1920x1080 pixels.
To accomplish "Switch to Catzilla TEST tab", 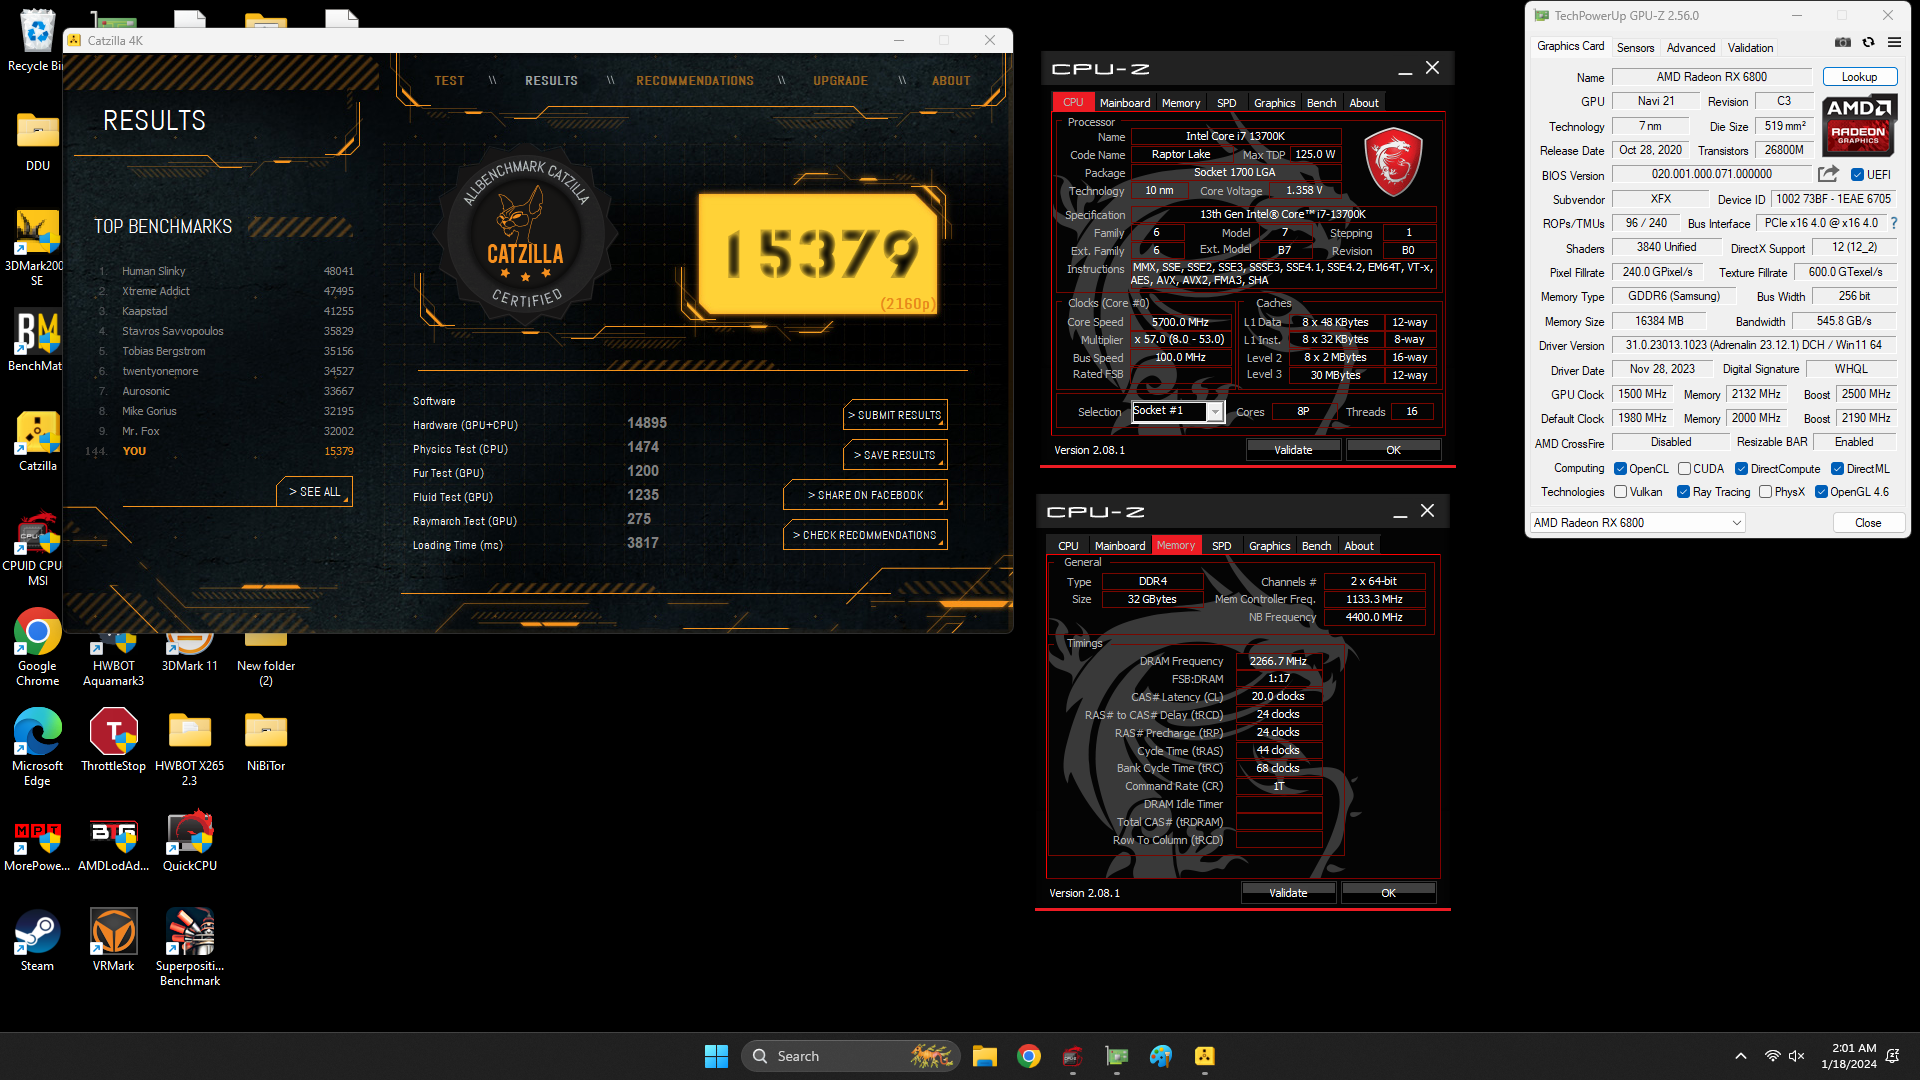I will 449,81.
